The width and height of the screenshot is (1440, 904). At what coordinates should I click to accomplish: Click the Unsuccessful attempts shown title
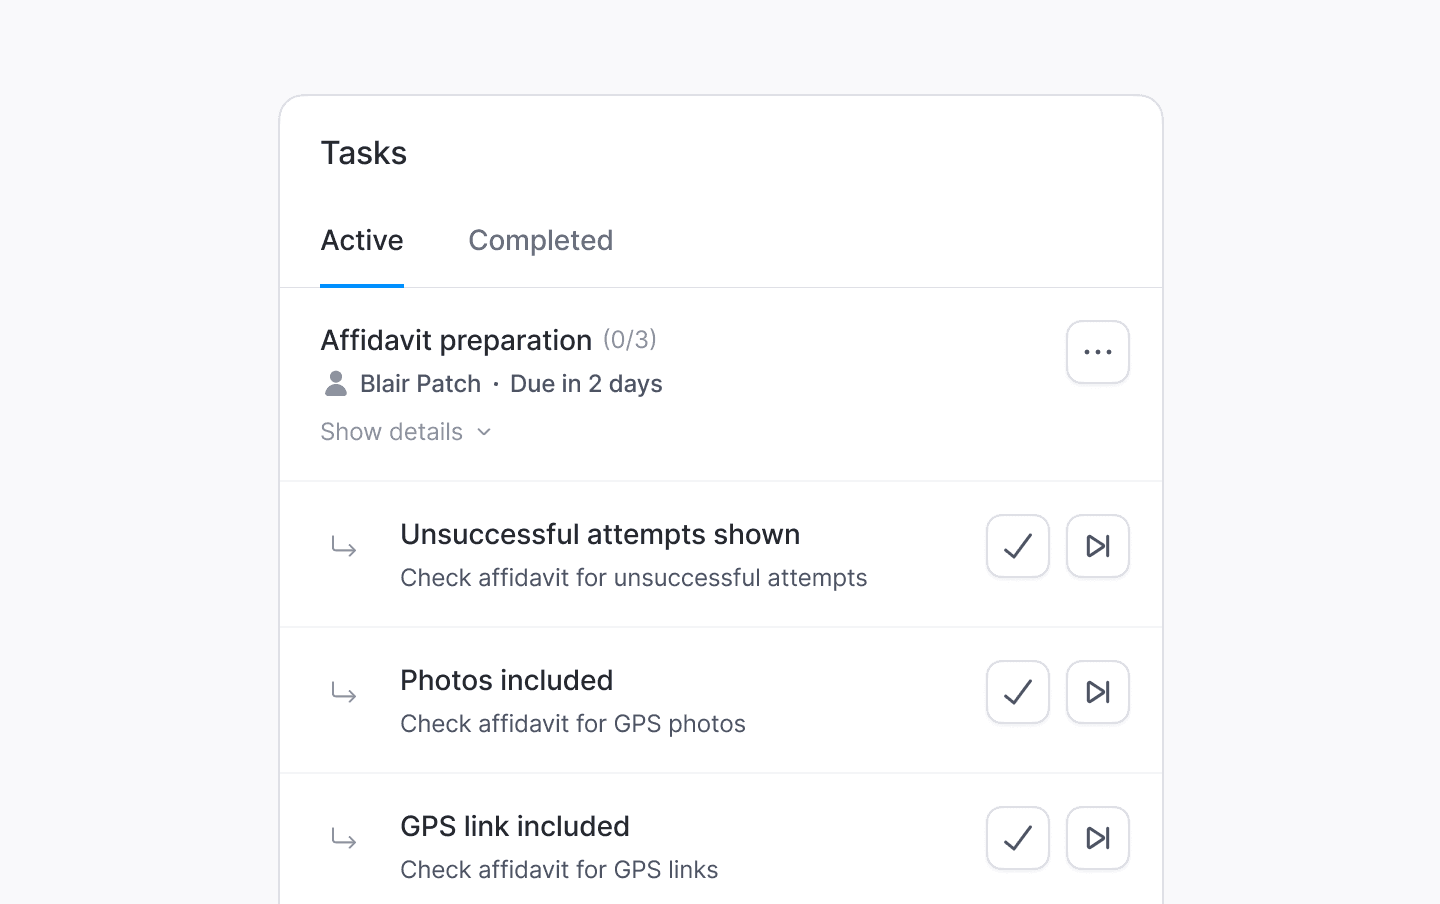tap(600, 534)
